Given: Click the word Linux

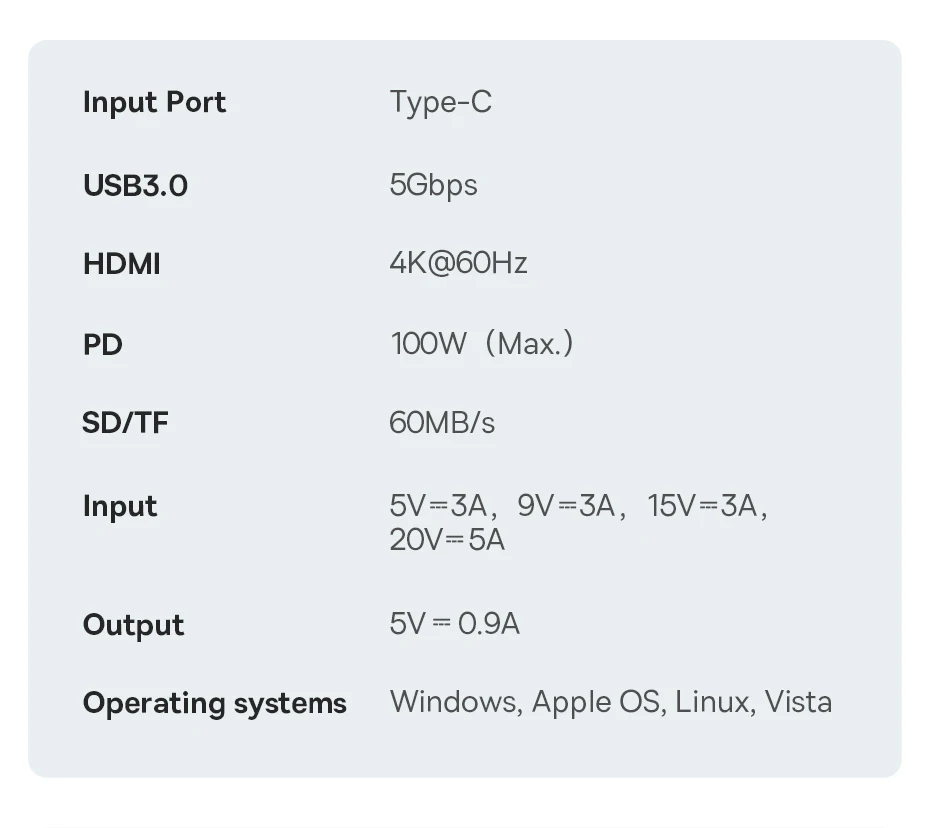Looking at the screenshot, I should pos(714,702).
